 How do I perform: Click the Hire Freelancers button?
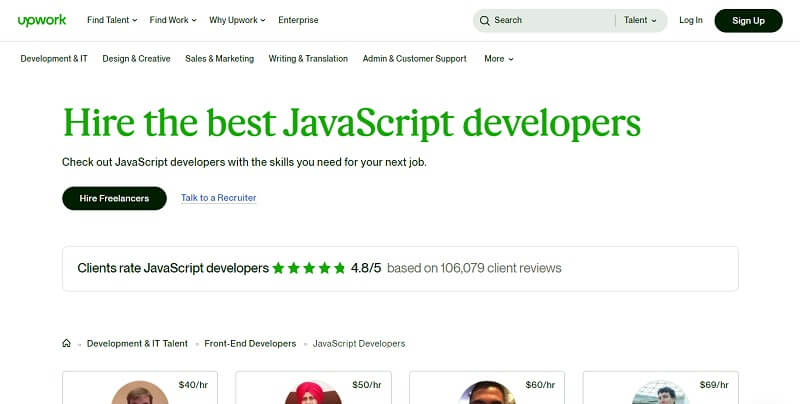click(114, 198)
